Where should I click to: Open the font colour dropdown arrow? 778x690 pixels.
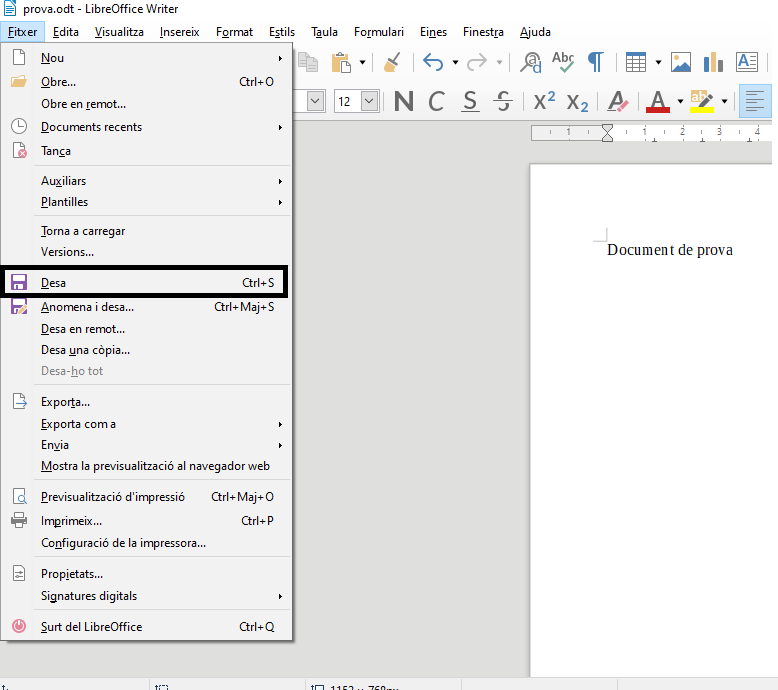[x=680, y=102]
